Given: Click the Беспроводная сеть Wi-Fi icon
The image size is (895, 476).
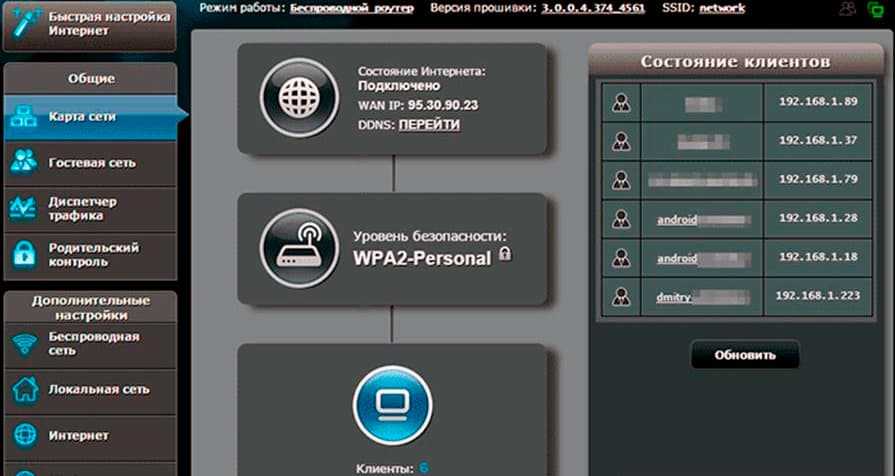Looking at the screenshot, I should pos(24,345).
